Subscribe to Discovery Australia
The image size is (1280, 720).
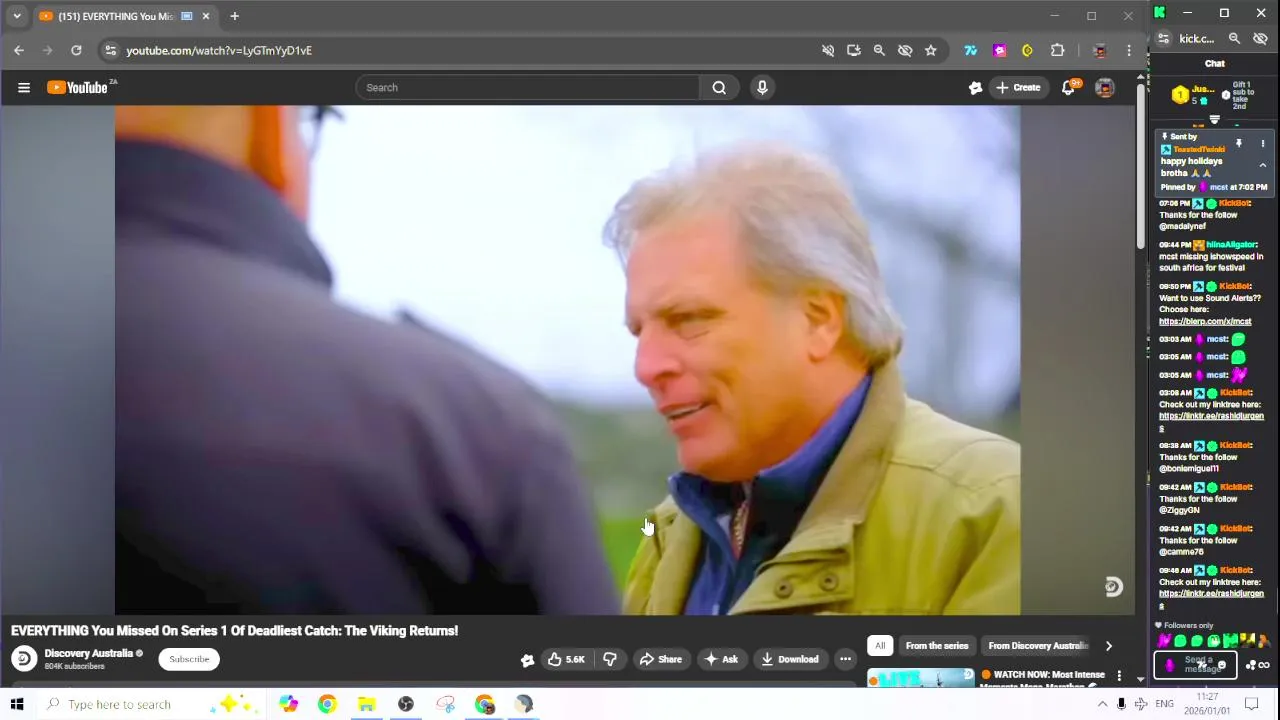pyautogui.click(x=189, y=659)
